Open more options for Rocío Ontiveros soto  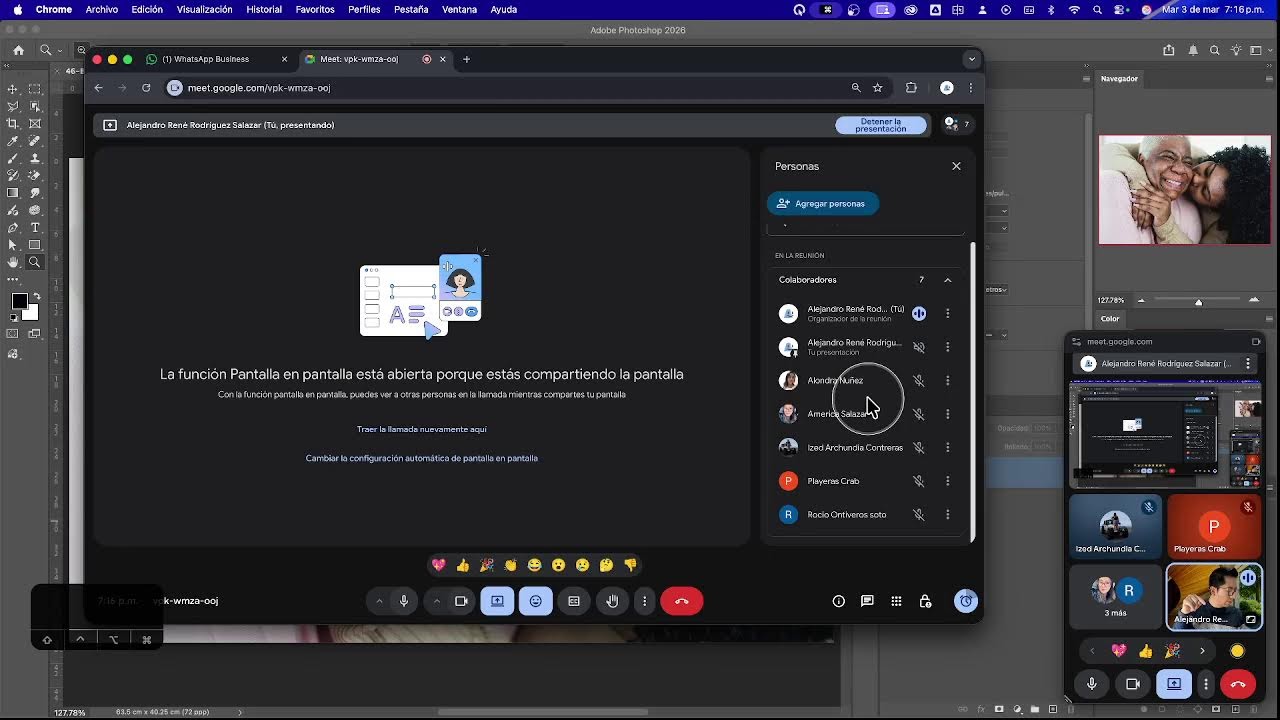point(948,514)
